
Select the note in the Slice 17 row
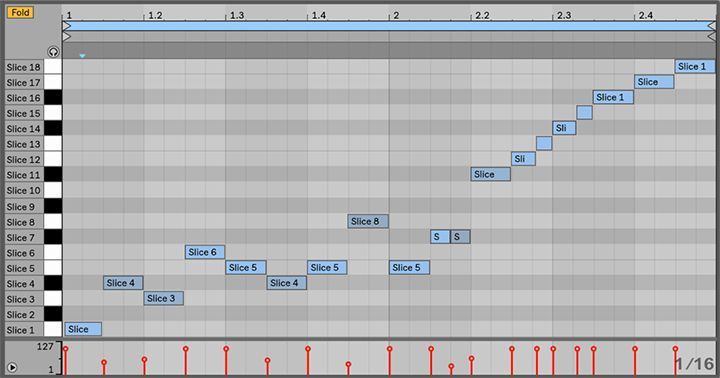(x=654, y=82)
